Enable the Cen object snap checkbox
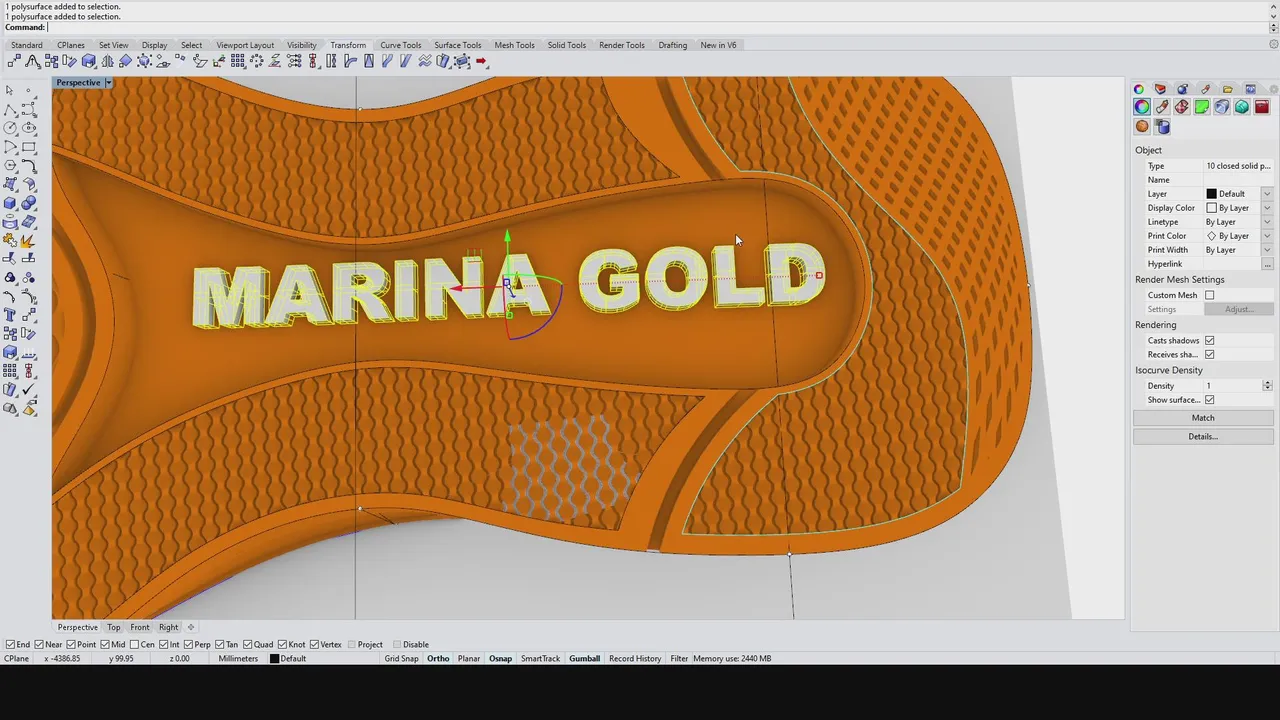Image resolution: width=1280 pixels, height=720 pixels. click(x=135, y=644)
